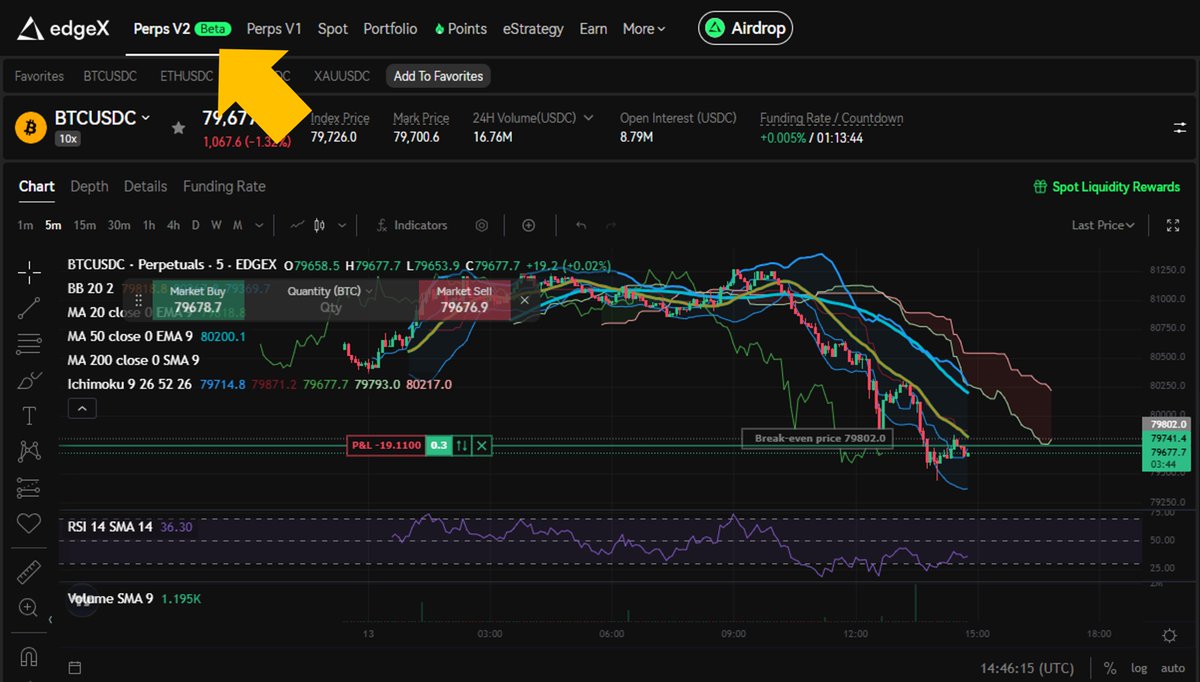Select the trend line drawing tool

pos(29,307)
